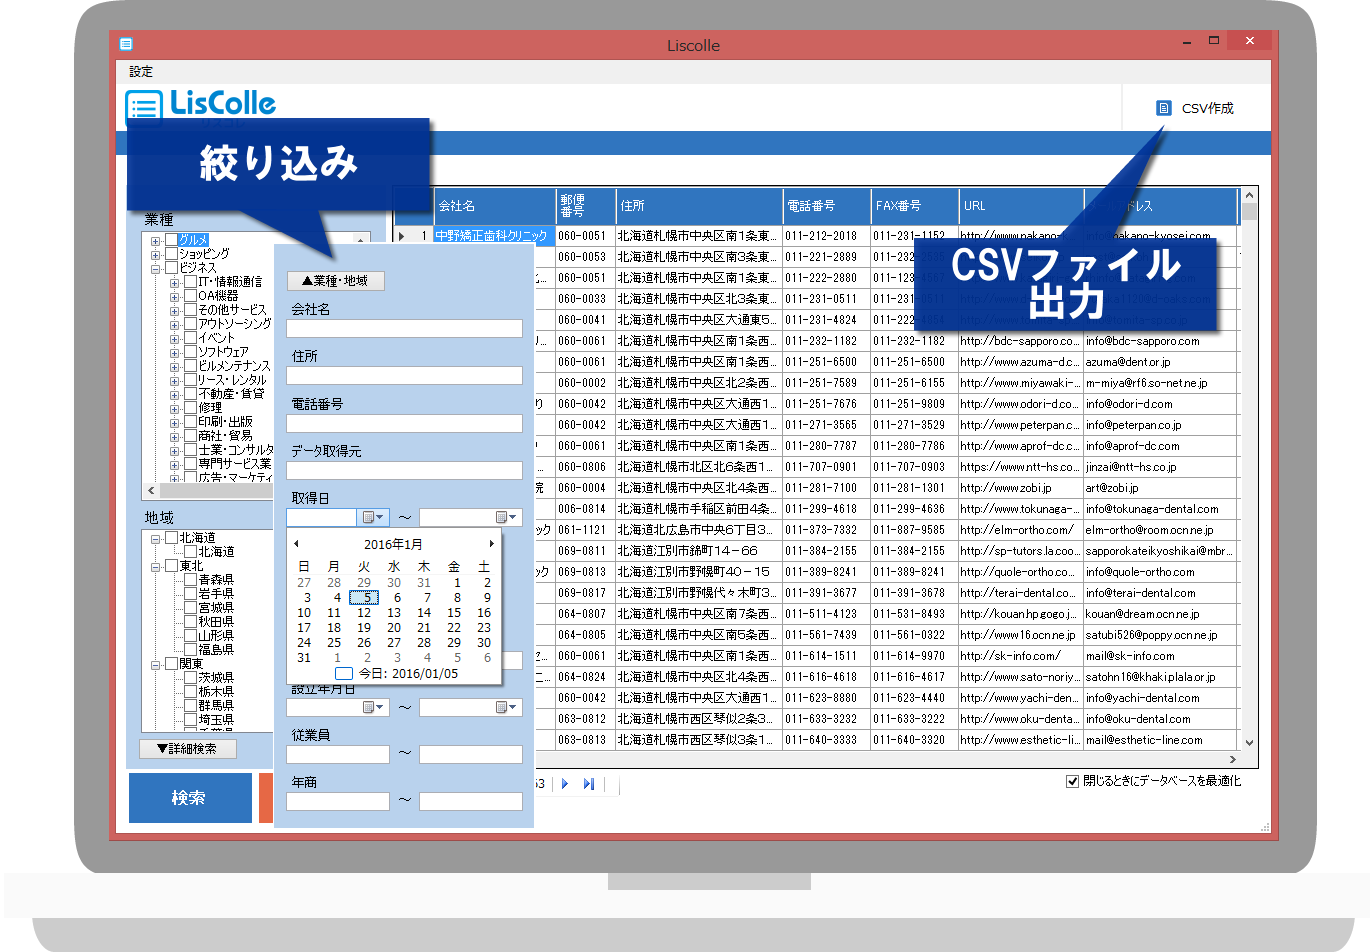Click into the 会社名 filter field
This screenshot has width=1370, height=952.
point(404,329)
